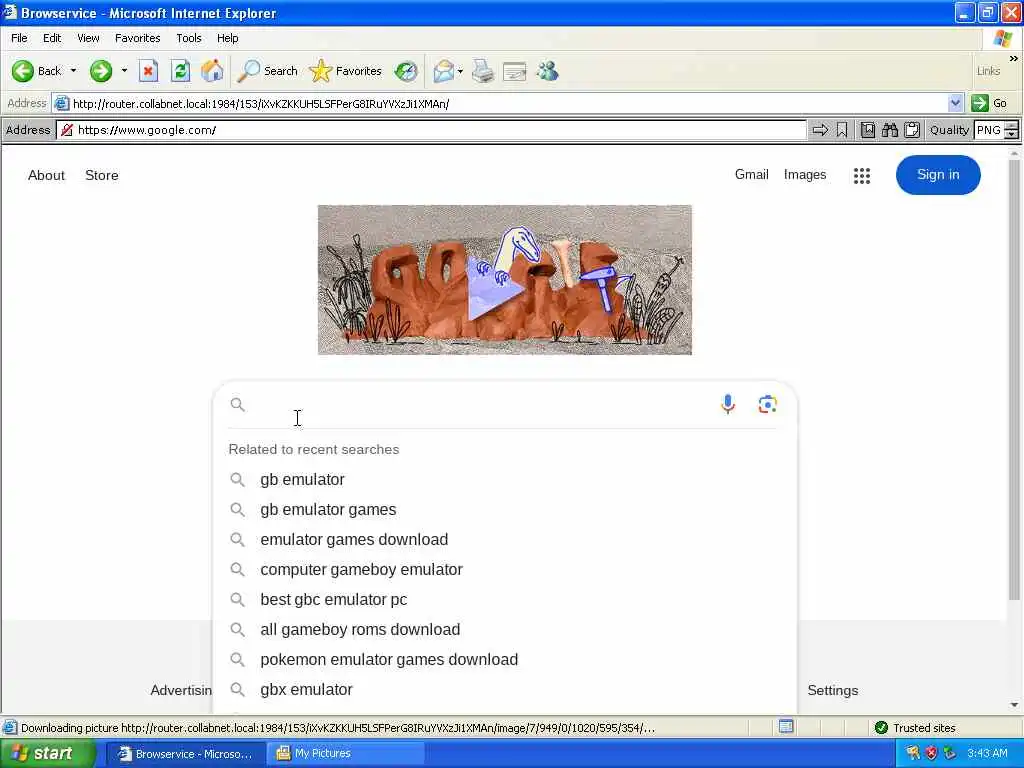Expand the IE address bar dropdown
Screen dimensions: 1024x768
[x=955, y=103]
